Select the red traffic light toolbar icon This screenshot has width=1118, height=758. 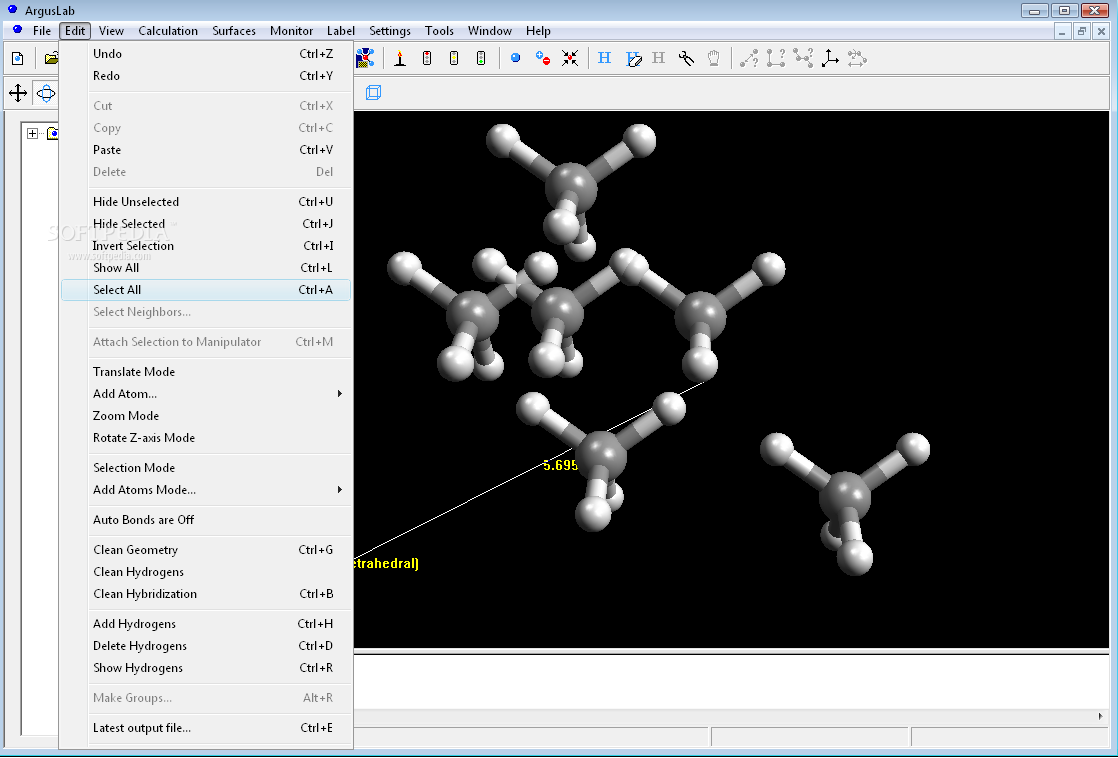tap(427, 58)
